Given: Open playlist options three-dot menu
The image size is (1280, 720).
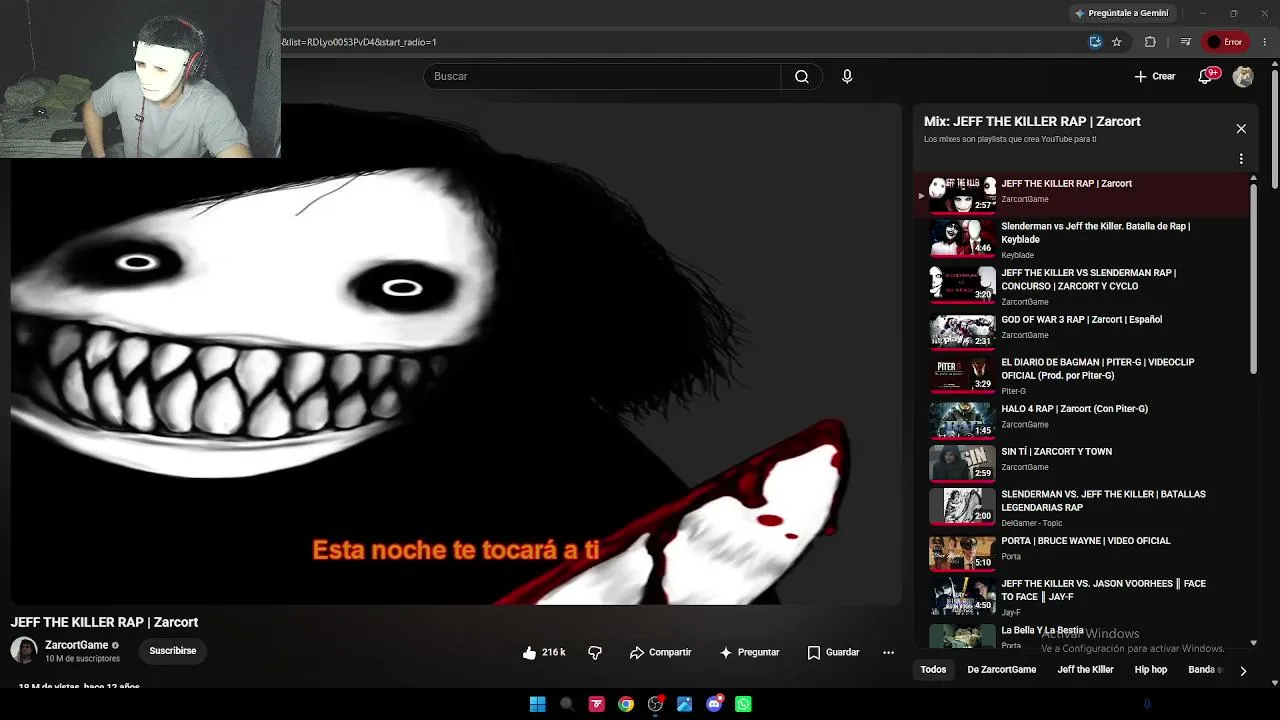Looking at the screenshot, I should tap(1241, 159).
